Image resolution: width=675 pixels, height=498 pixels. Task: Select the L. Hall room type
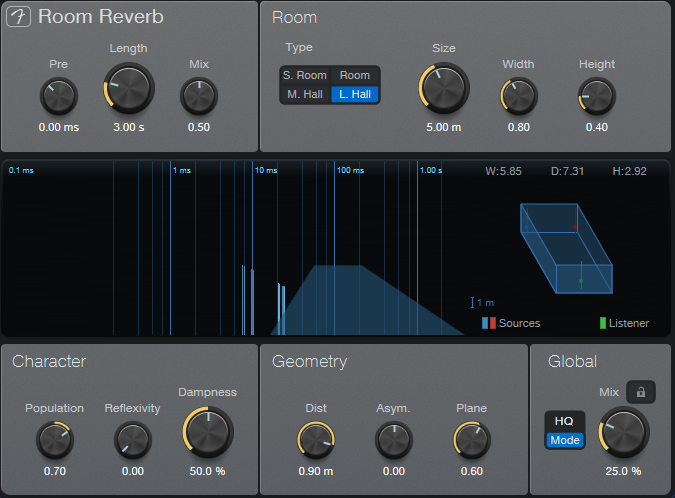(x=355, y=94)
